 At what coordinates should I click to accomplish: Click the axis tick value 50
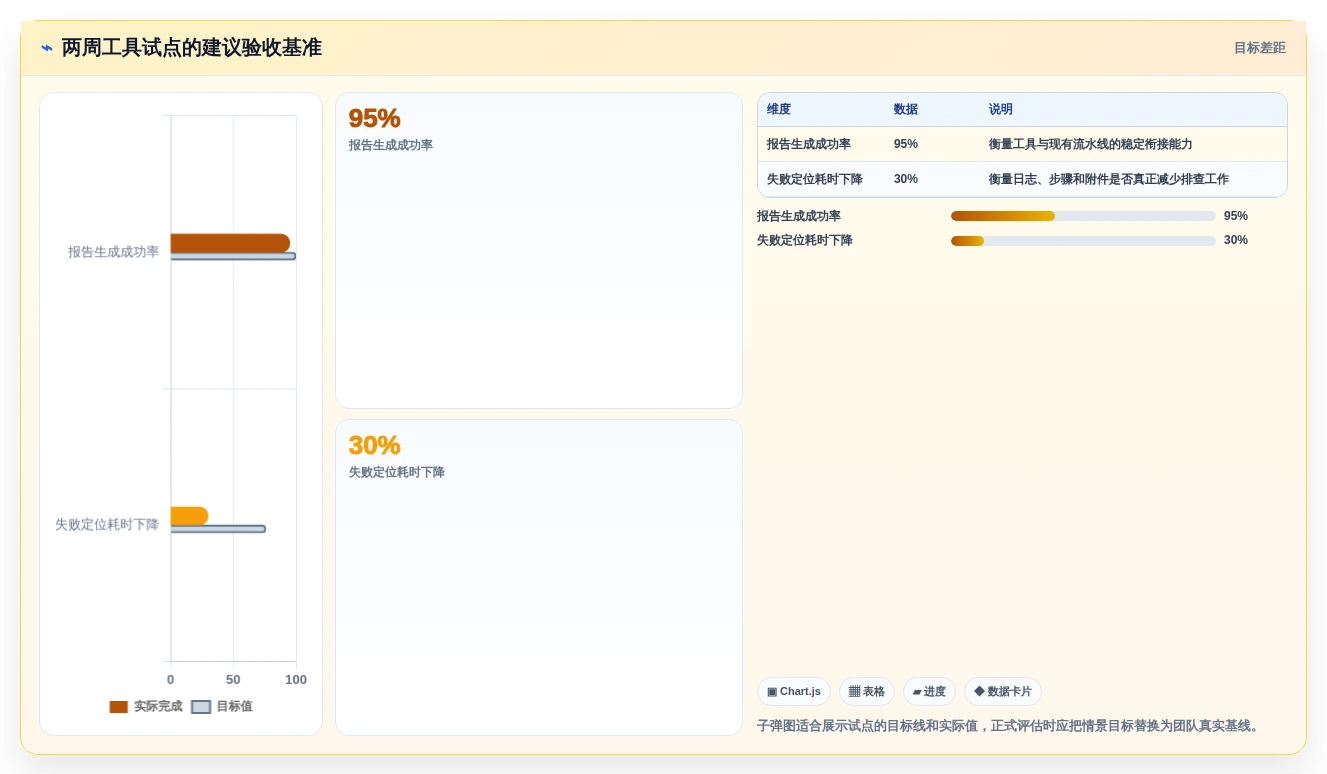pyautogui.click(x=233, y=680)
